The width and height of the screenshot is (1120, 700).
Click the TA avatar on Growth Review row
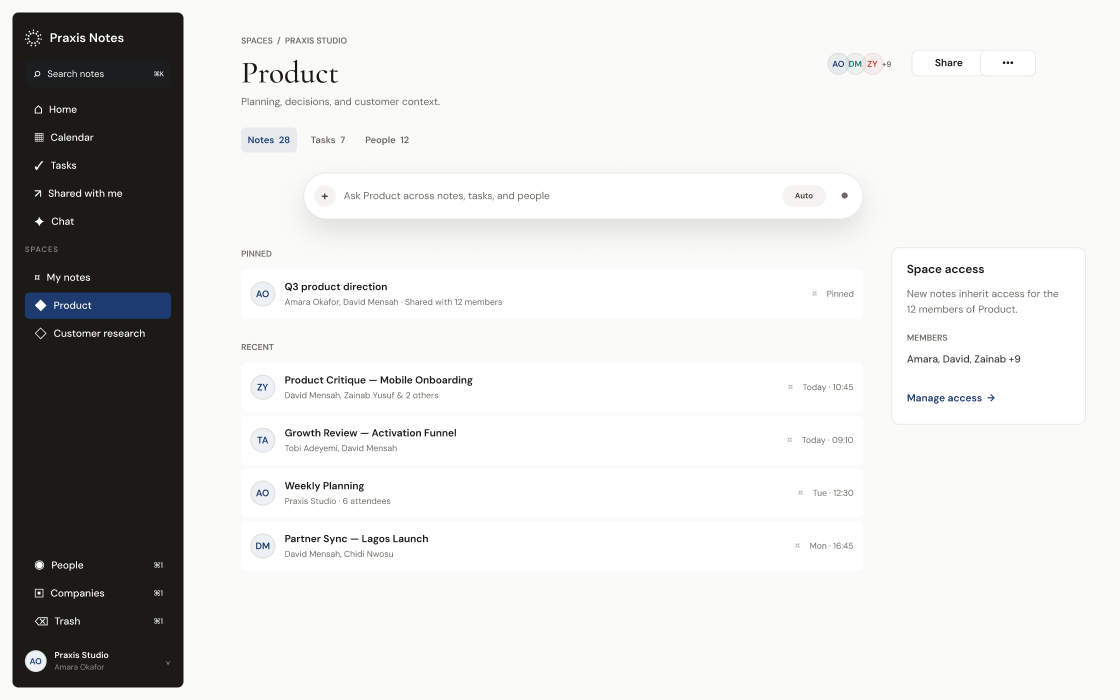click(x=263, y=440)
